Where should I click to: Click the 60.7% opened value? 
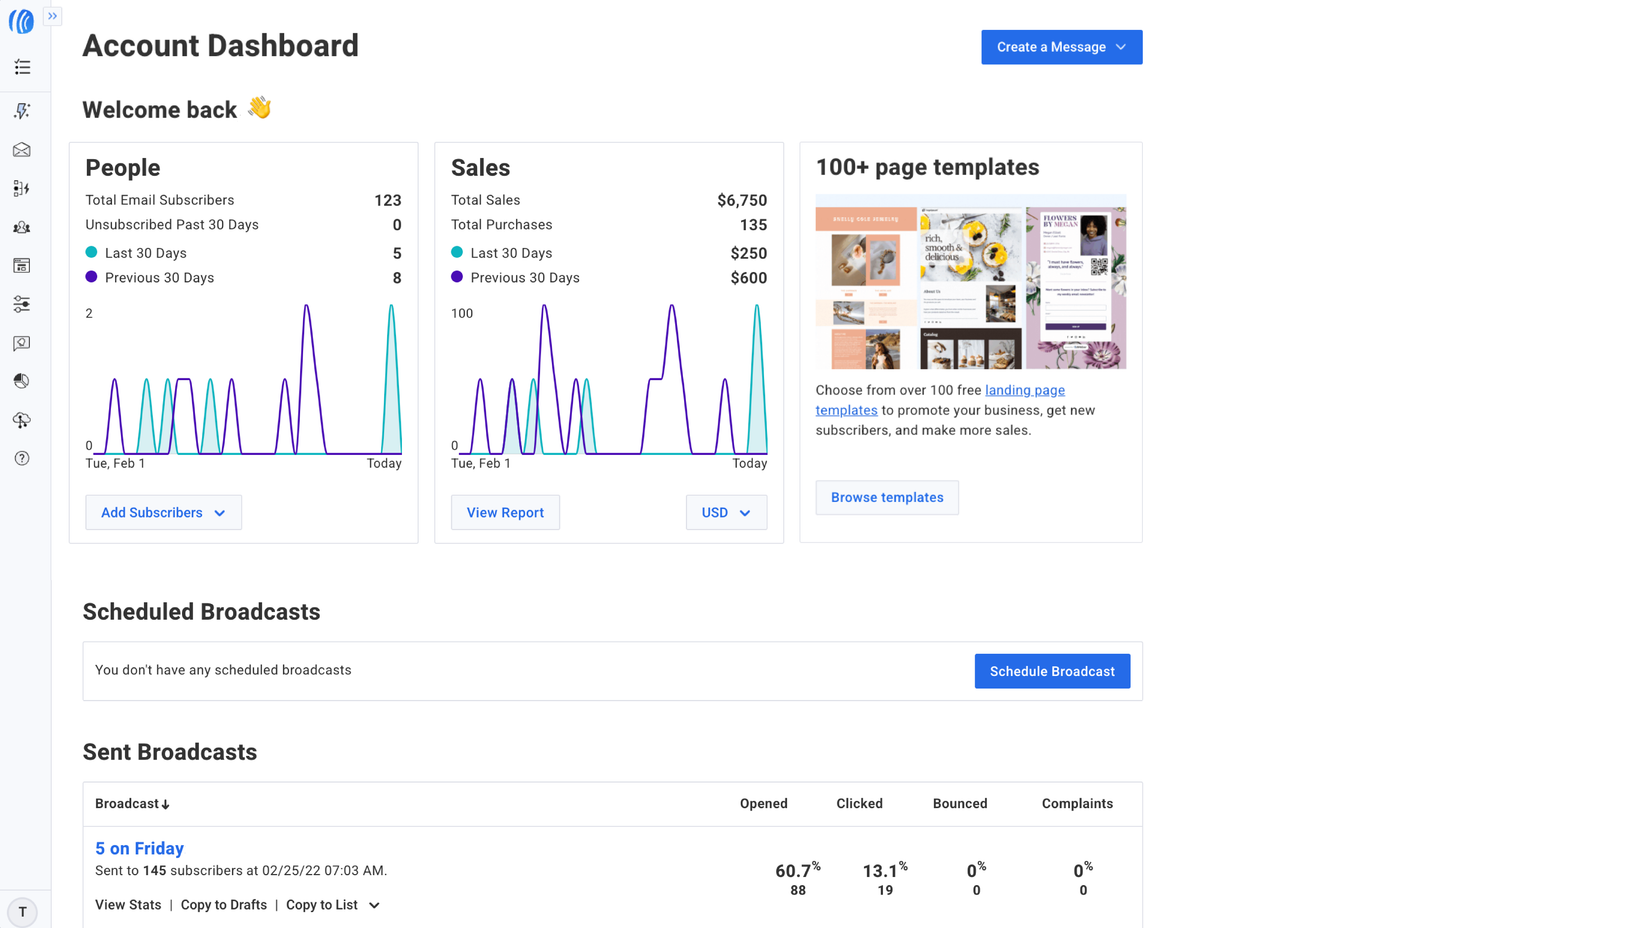coord(798,870)
